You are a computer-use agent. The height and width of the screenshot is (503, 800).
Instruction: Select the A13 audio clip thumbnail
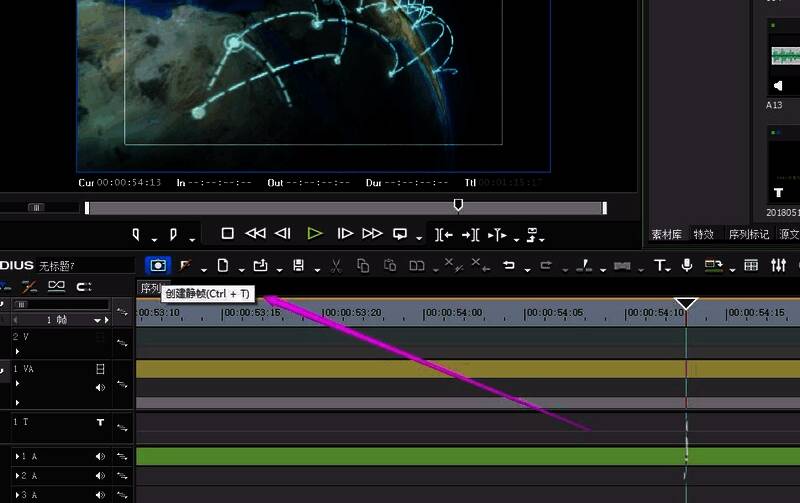point(783,60)
